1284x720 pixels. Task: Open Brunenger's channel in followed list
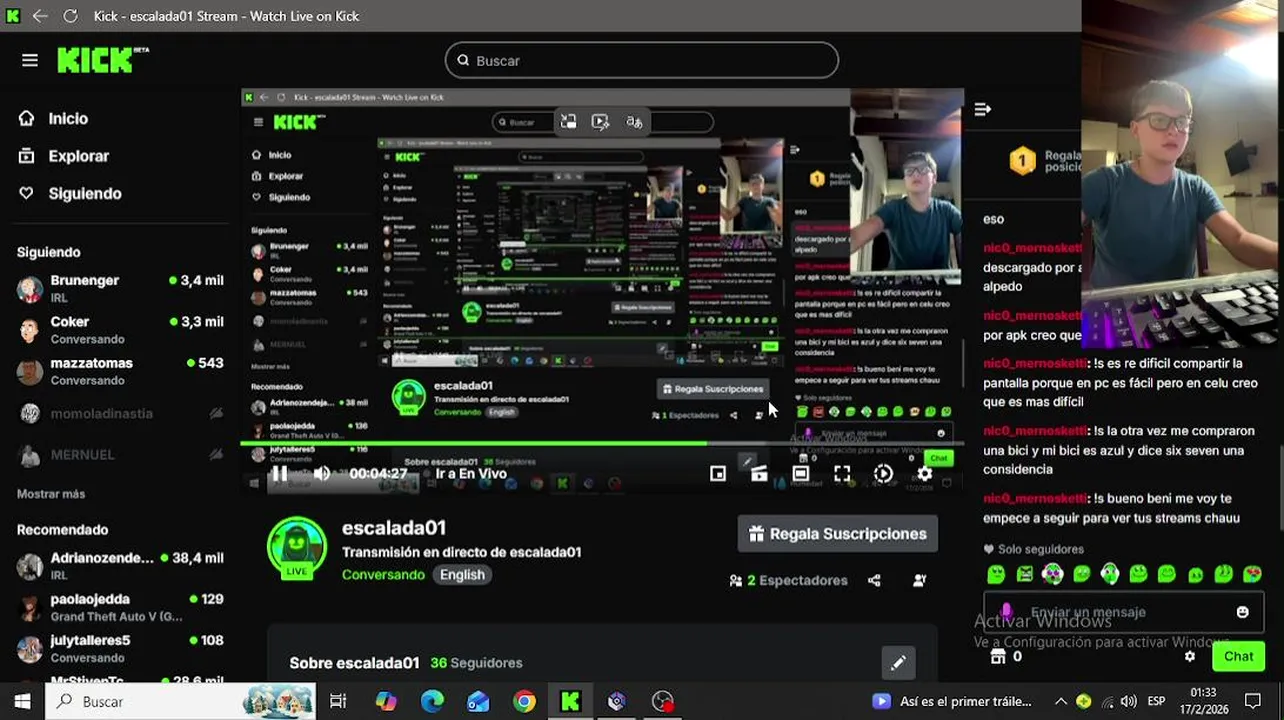coord(120,288)
